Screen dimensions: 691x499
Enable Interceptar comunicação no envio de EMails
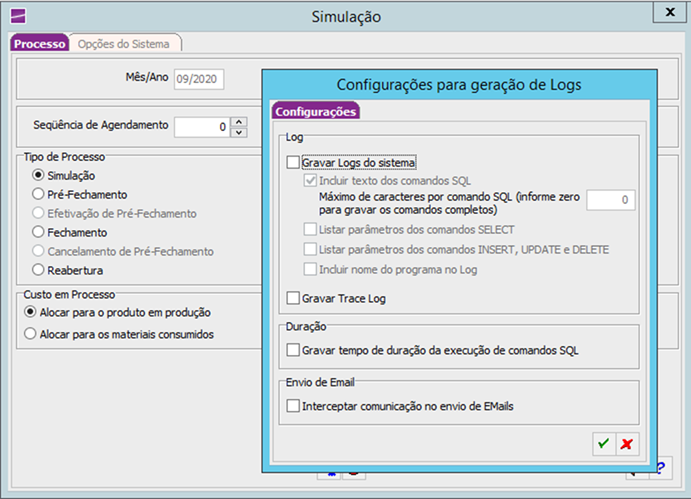click(293, 406)
